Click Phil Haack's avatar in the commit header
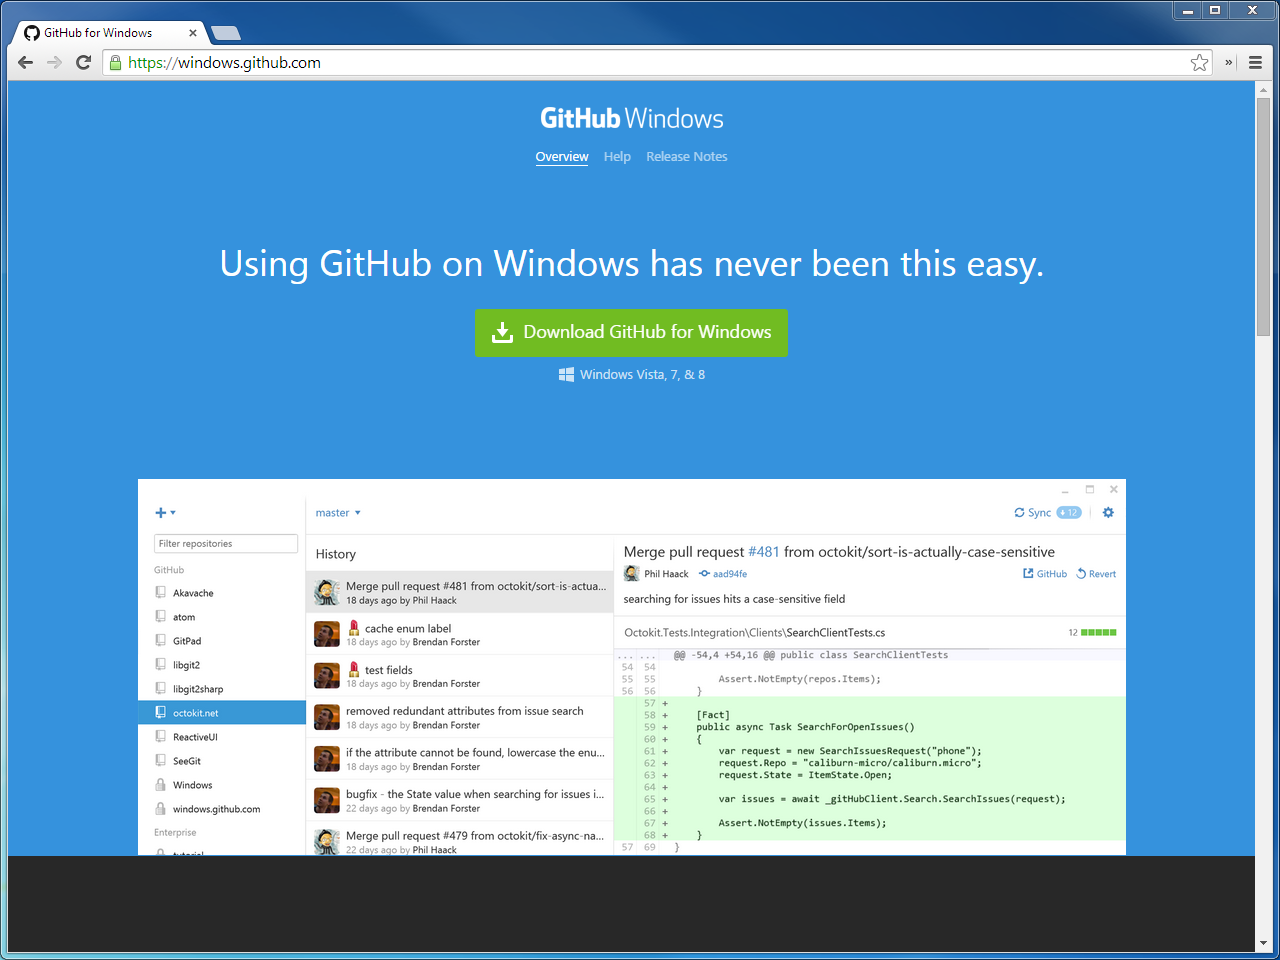 point(632,573)
